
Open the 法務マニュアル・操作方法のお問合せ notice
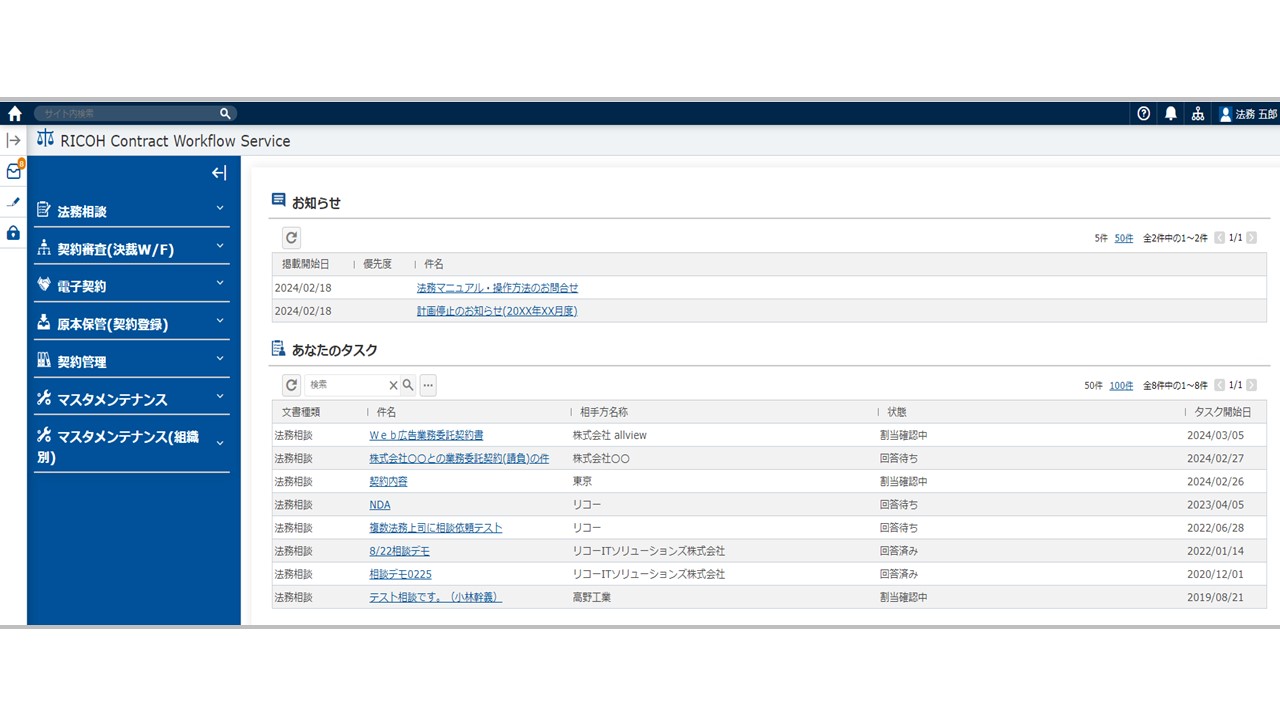click(x=497, y=287)
